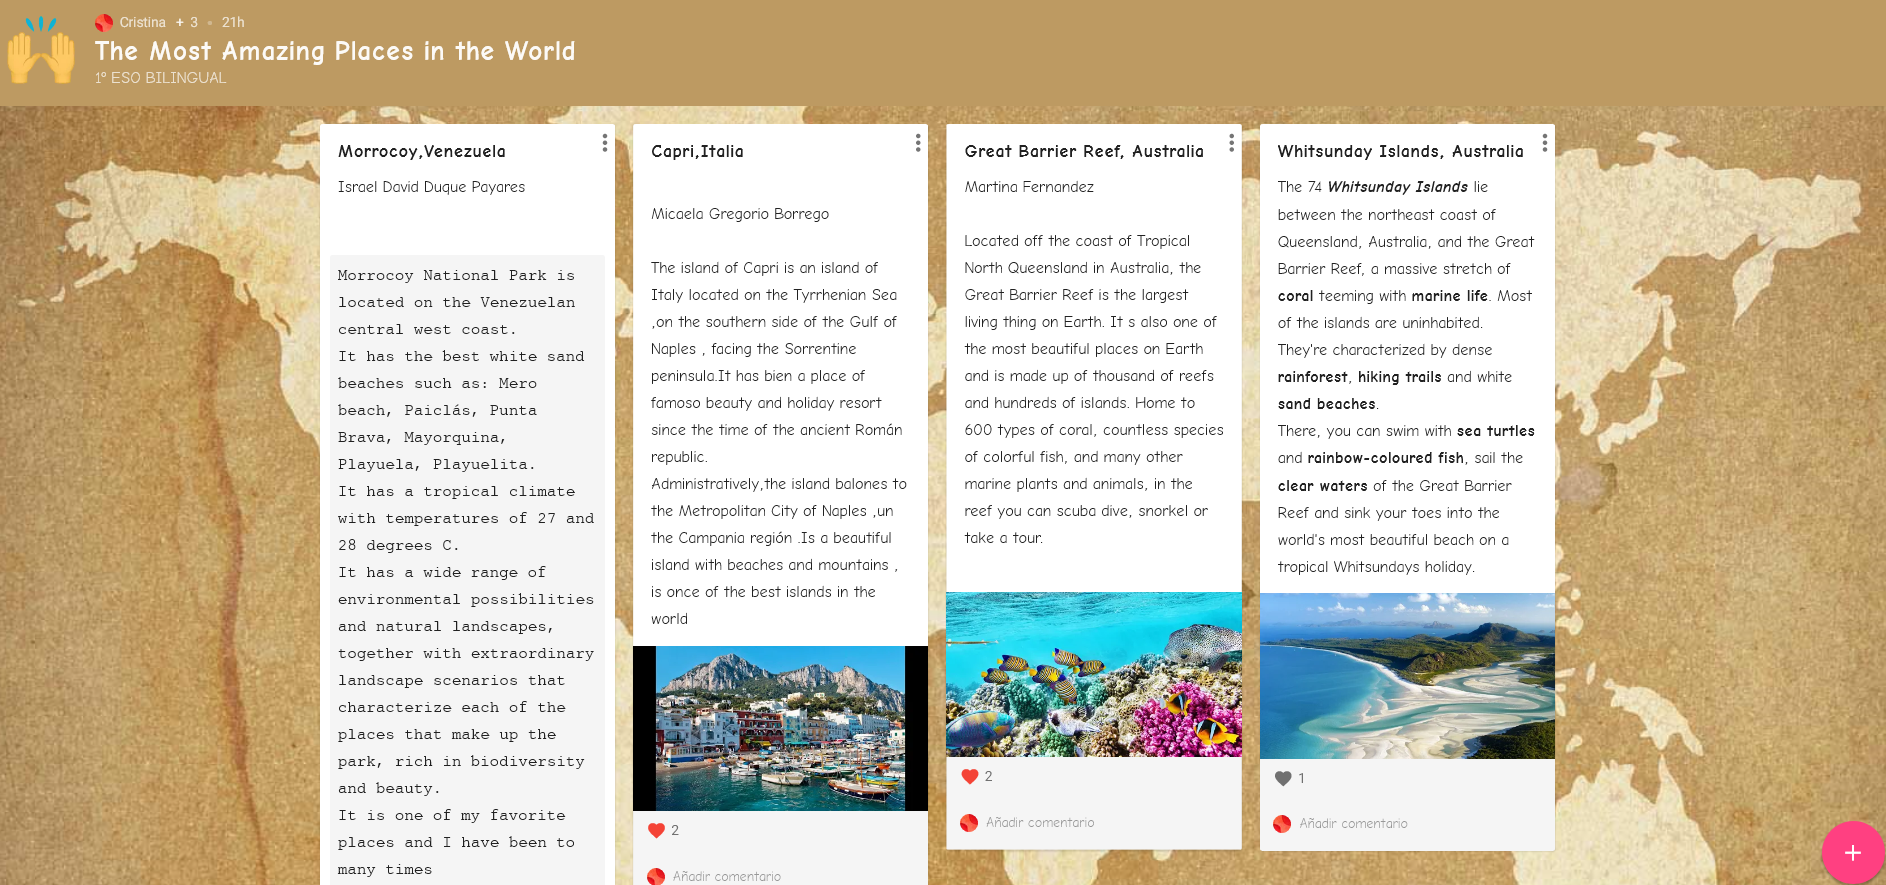1886x885 pixels.
Task: Type a comment on the Whitsunday Islands post
Action: pos(1353,824)
